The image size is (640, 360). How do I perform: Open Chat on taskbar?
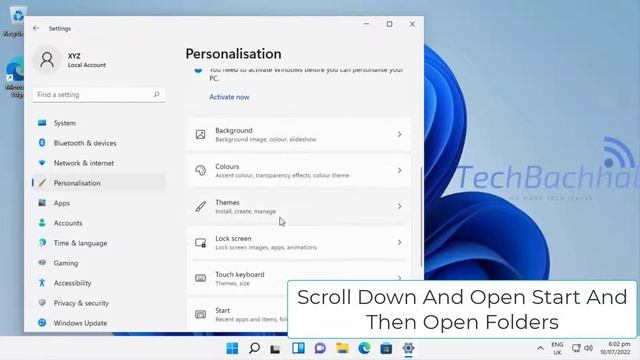click(320, 348)
